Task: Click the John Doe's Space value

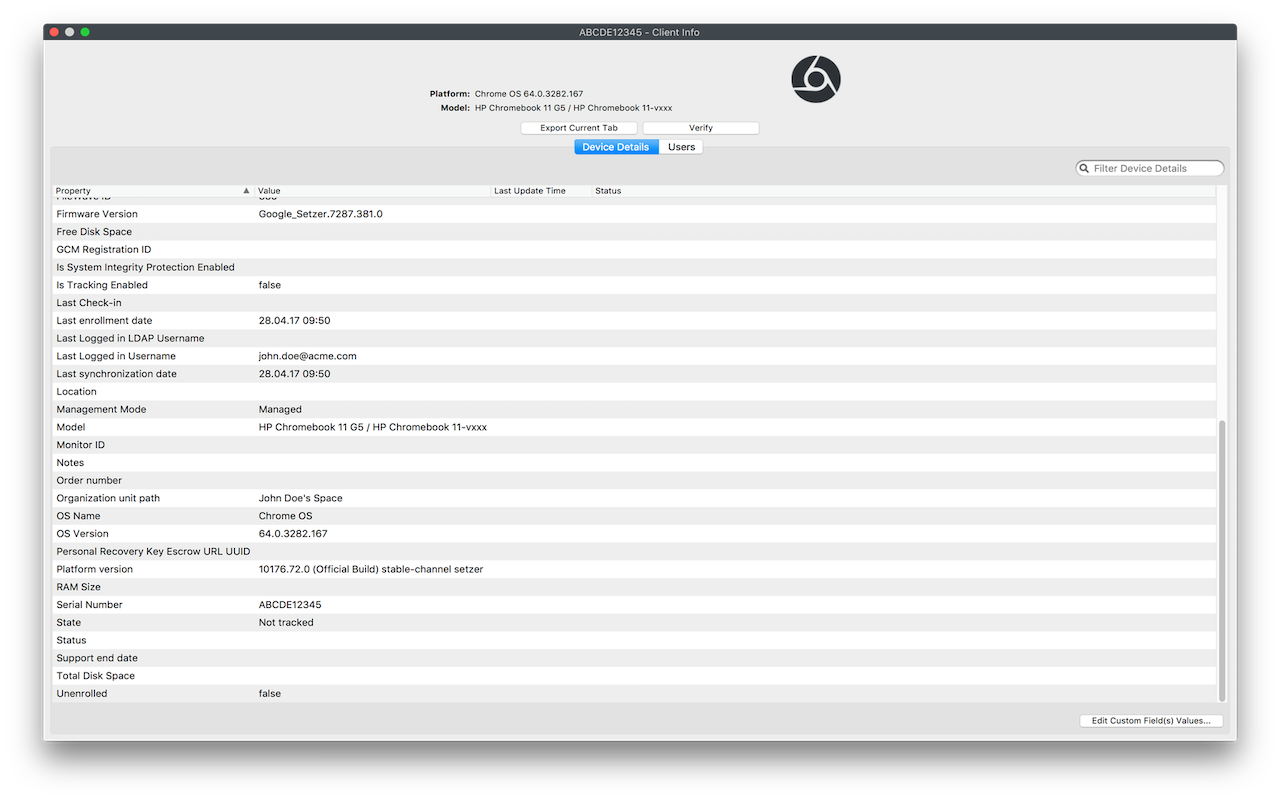Action: tap(301, 498)
